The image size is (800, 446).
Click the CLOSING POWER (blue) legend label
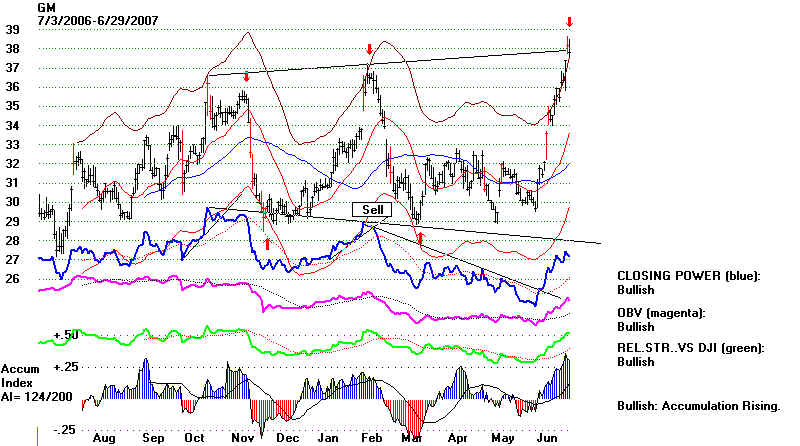point(689,276)
